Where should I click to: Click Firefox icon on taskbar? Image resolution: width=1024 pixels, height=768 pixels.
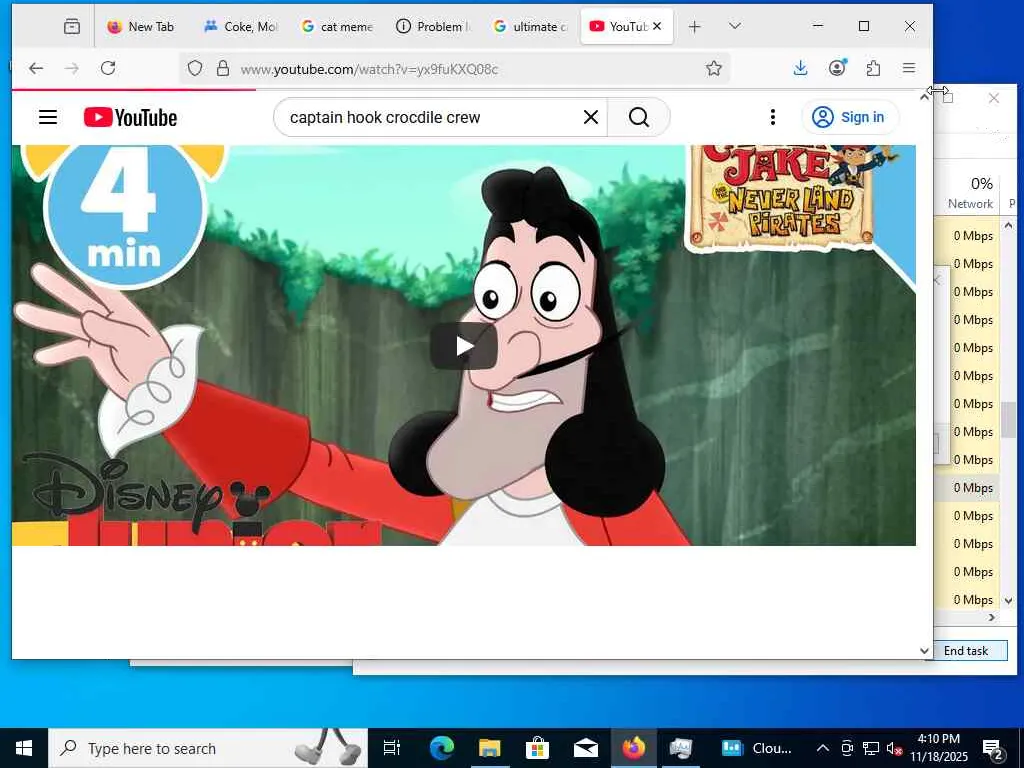[633, 748]
